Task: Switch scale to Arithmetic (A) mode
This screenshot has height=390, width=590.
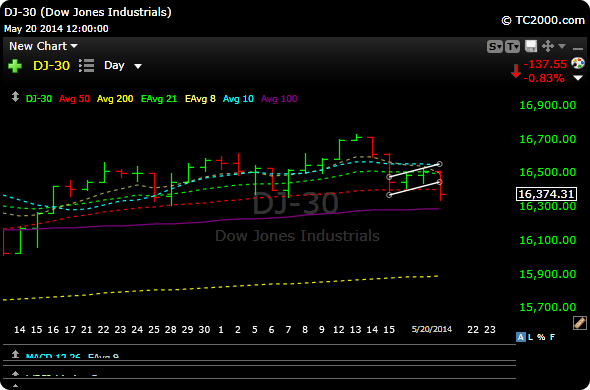Action: click(x=521, y=337)
